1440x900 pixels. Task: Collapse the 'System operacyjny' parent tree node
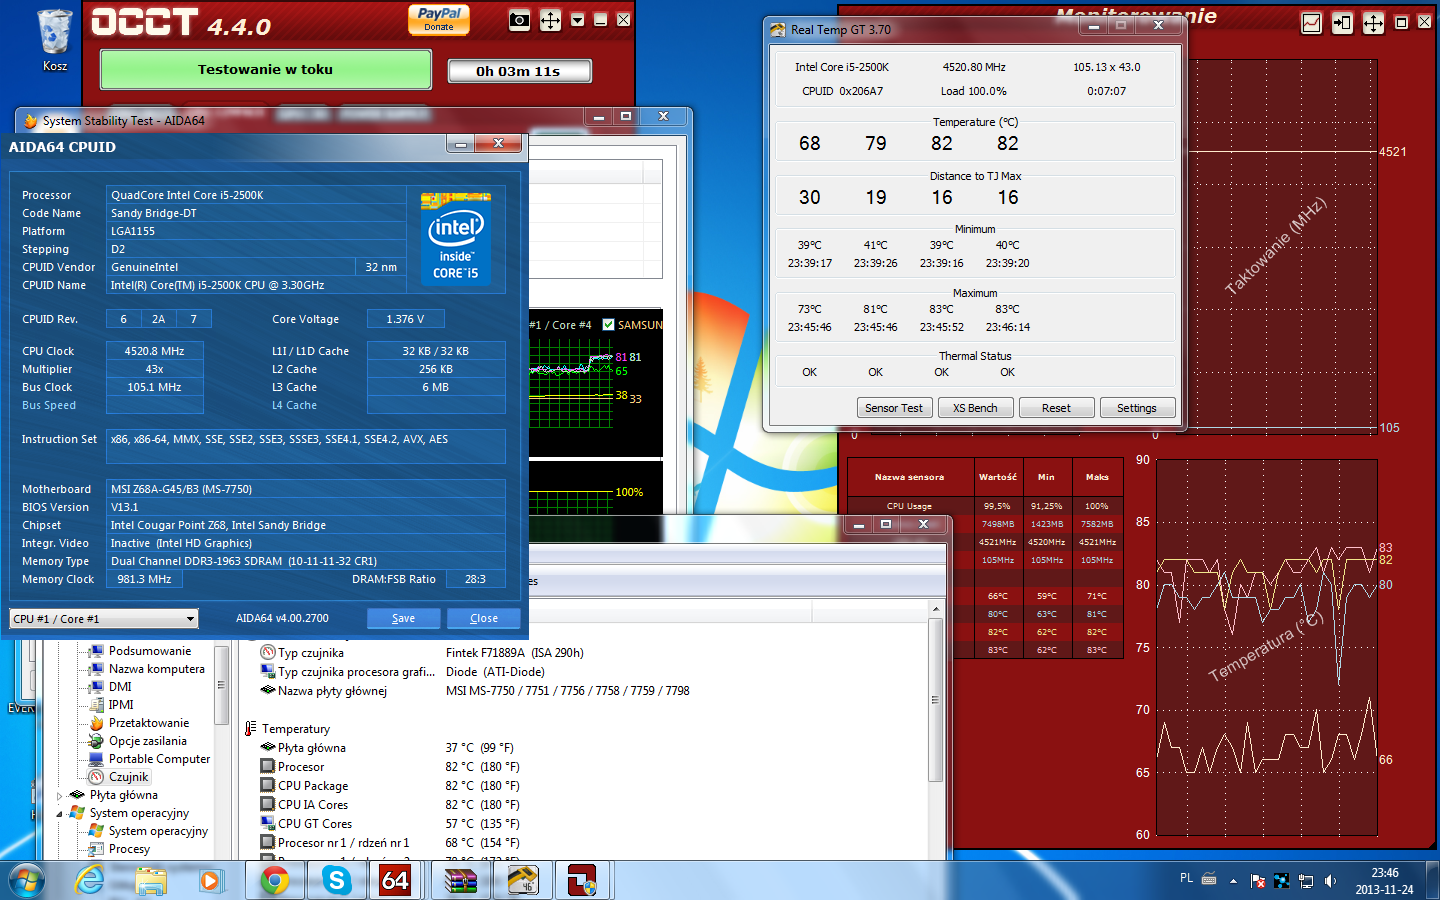tap(60, 814)
